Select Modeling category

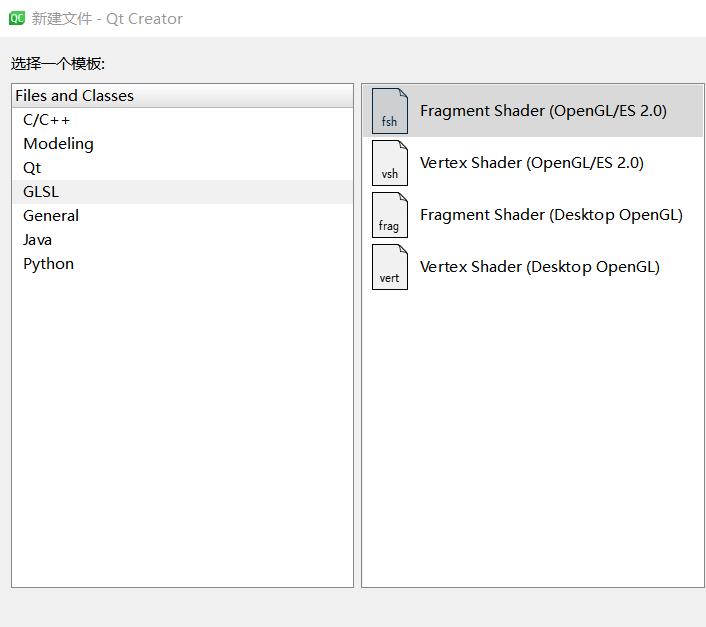[182, 144]
